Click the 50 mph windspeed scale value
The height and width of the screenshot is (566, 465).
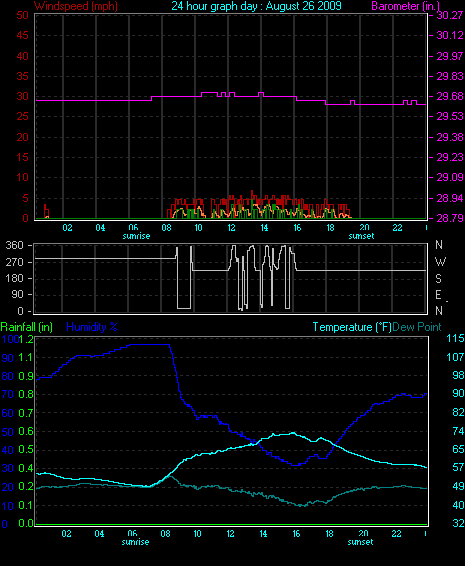(x=23, y=15)
